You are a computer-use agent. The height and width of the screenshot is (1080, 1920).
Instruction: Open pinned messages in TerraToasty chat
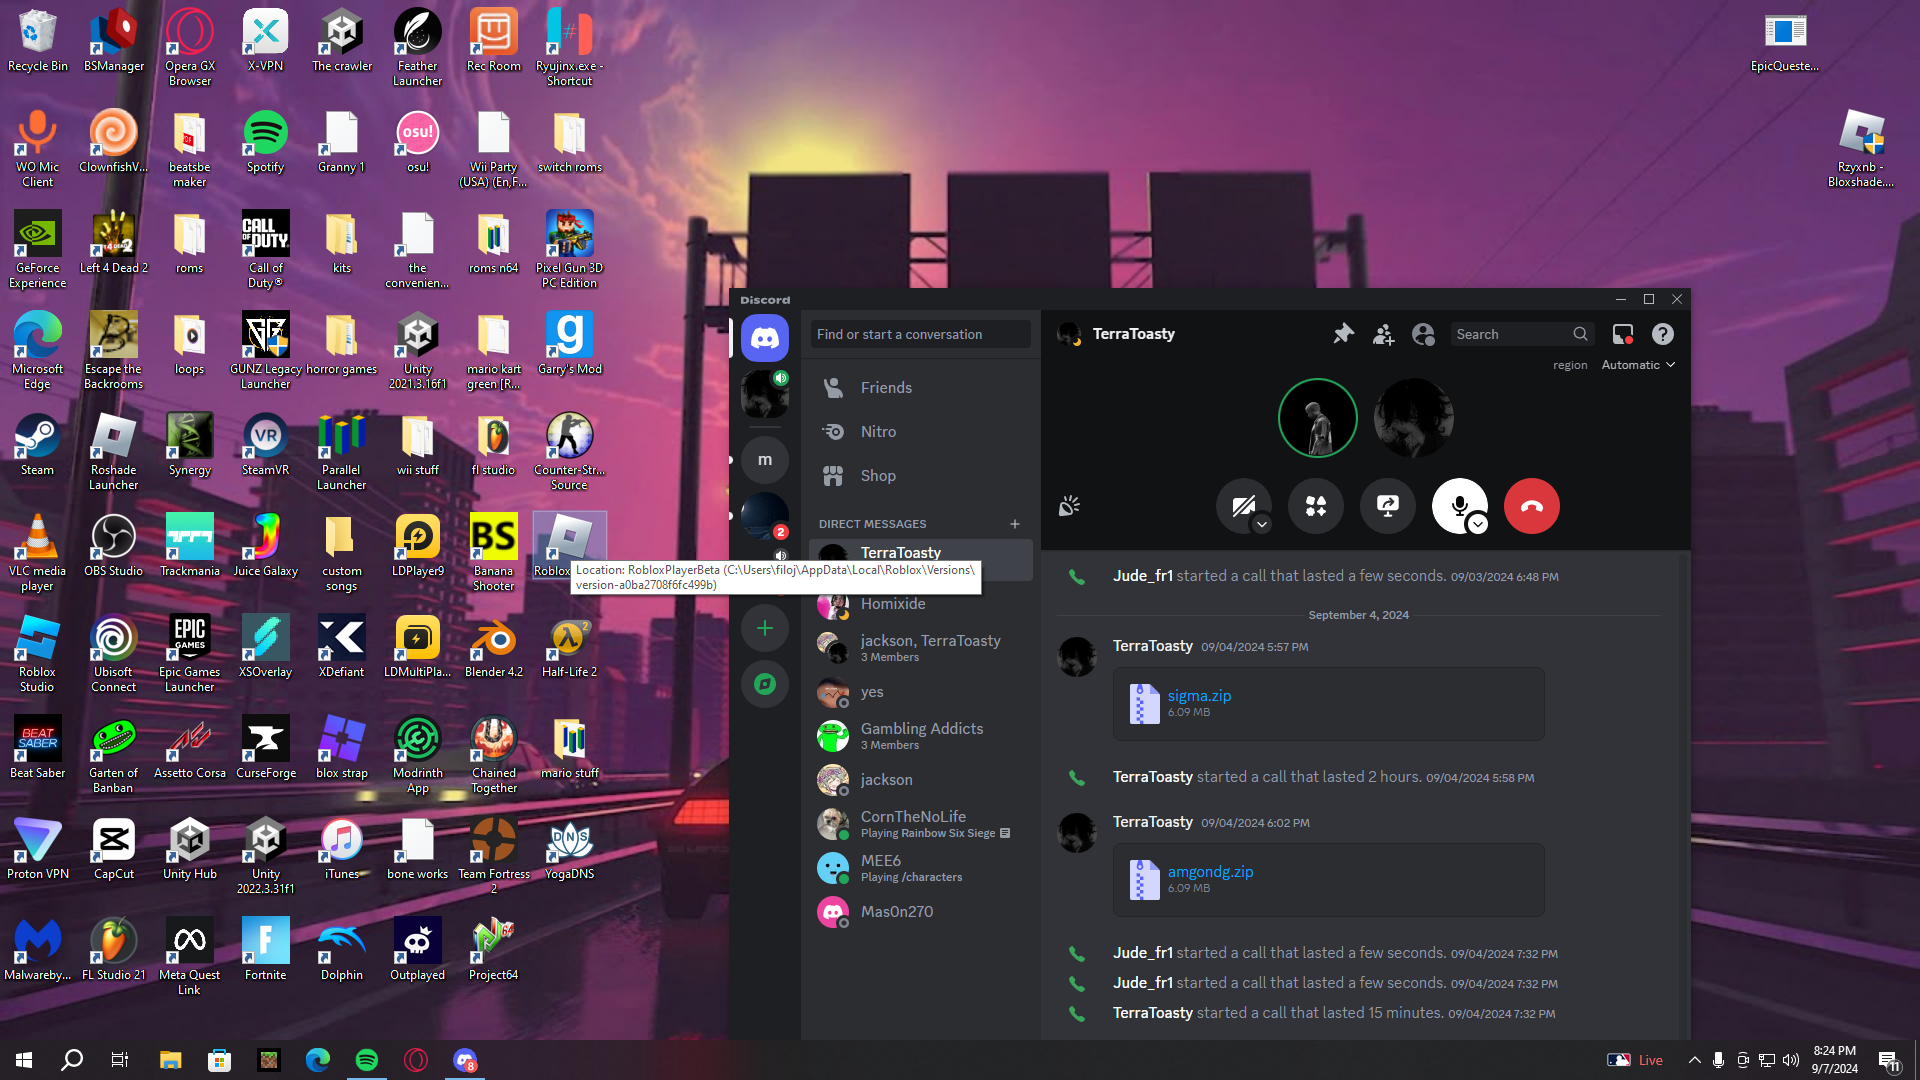[1343, 334]
